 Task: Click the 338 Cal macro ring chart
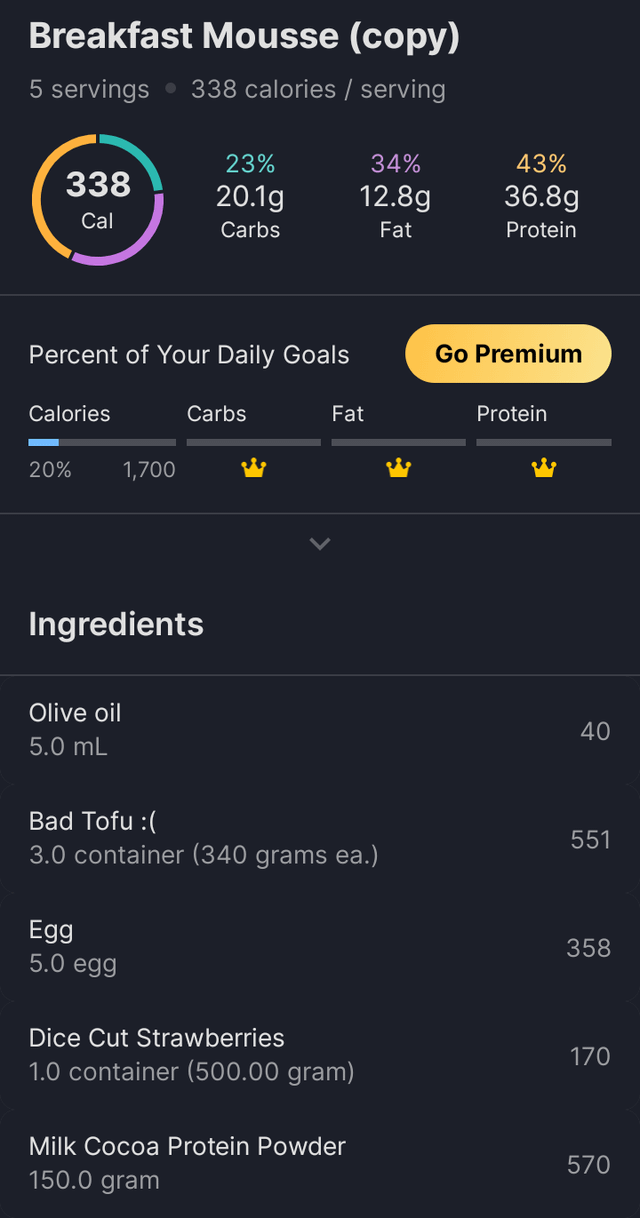click(x=98, y=199)
